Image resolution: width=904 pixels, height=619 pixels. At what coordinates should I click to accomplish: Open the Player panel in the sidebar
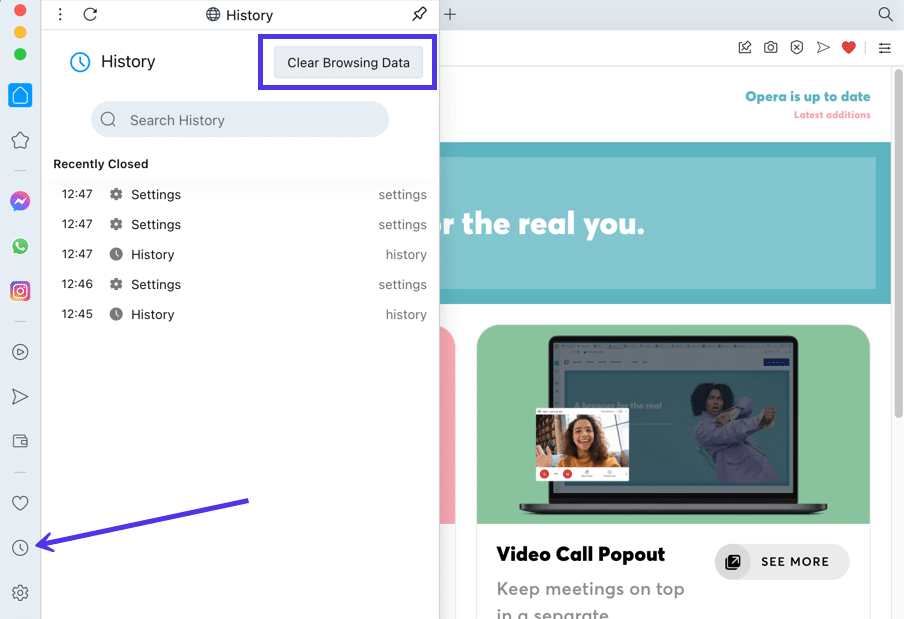20,352
